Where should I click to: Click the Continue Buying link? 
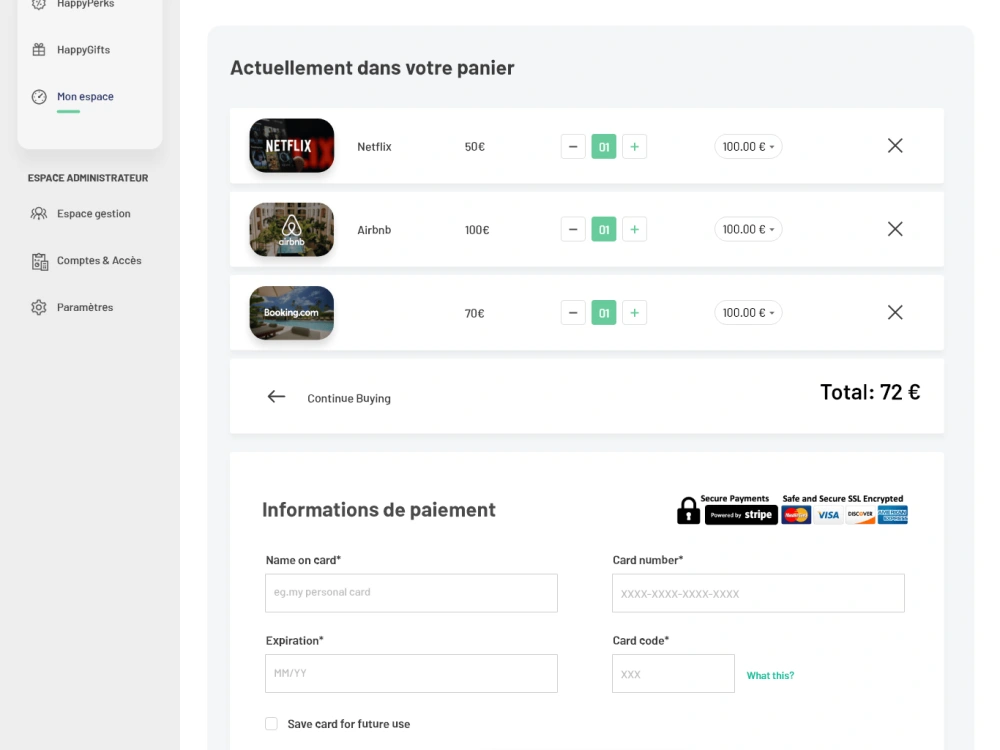pos(349,399)
